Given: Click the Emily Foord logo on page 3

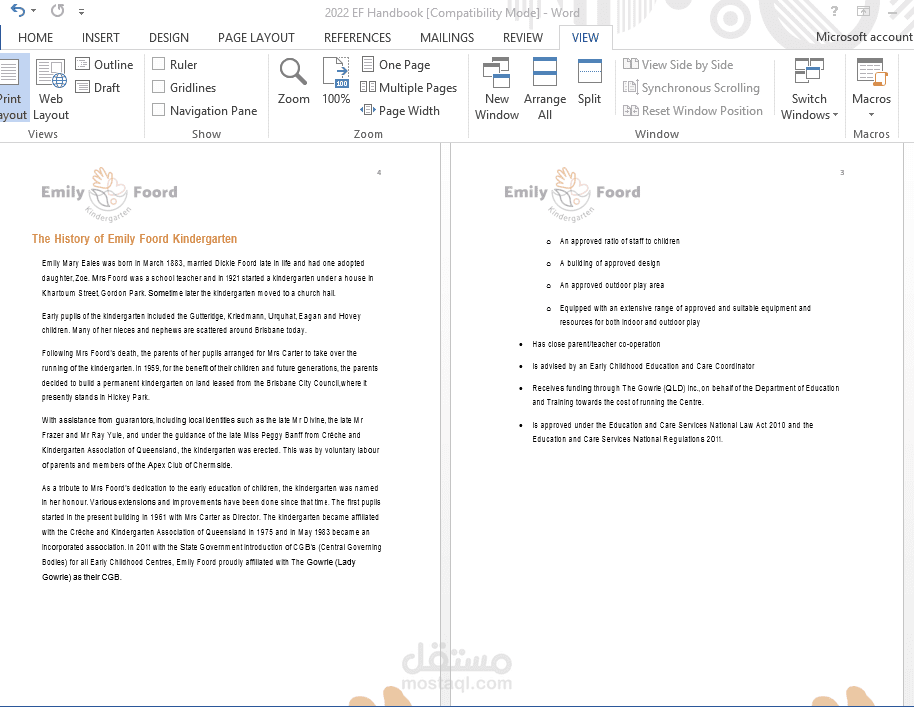Looking at the screenshot, I should (572, 195).
